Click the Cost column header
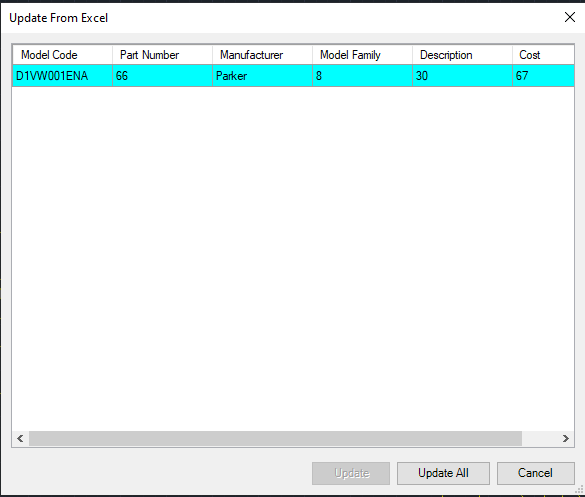Image resolution: width=585 pixels, height=497 pixels. [543, 55]
